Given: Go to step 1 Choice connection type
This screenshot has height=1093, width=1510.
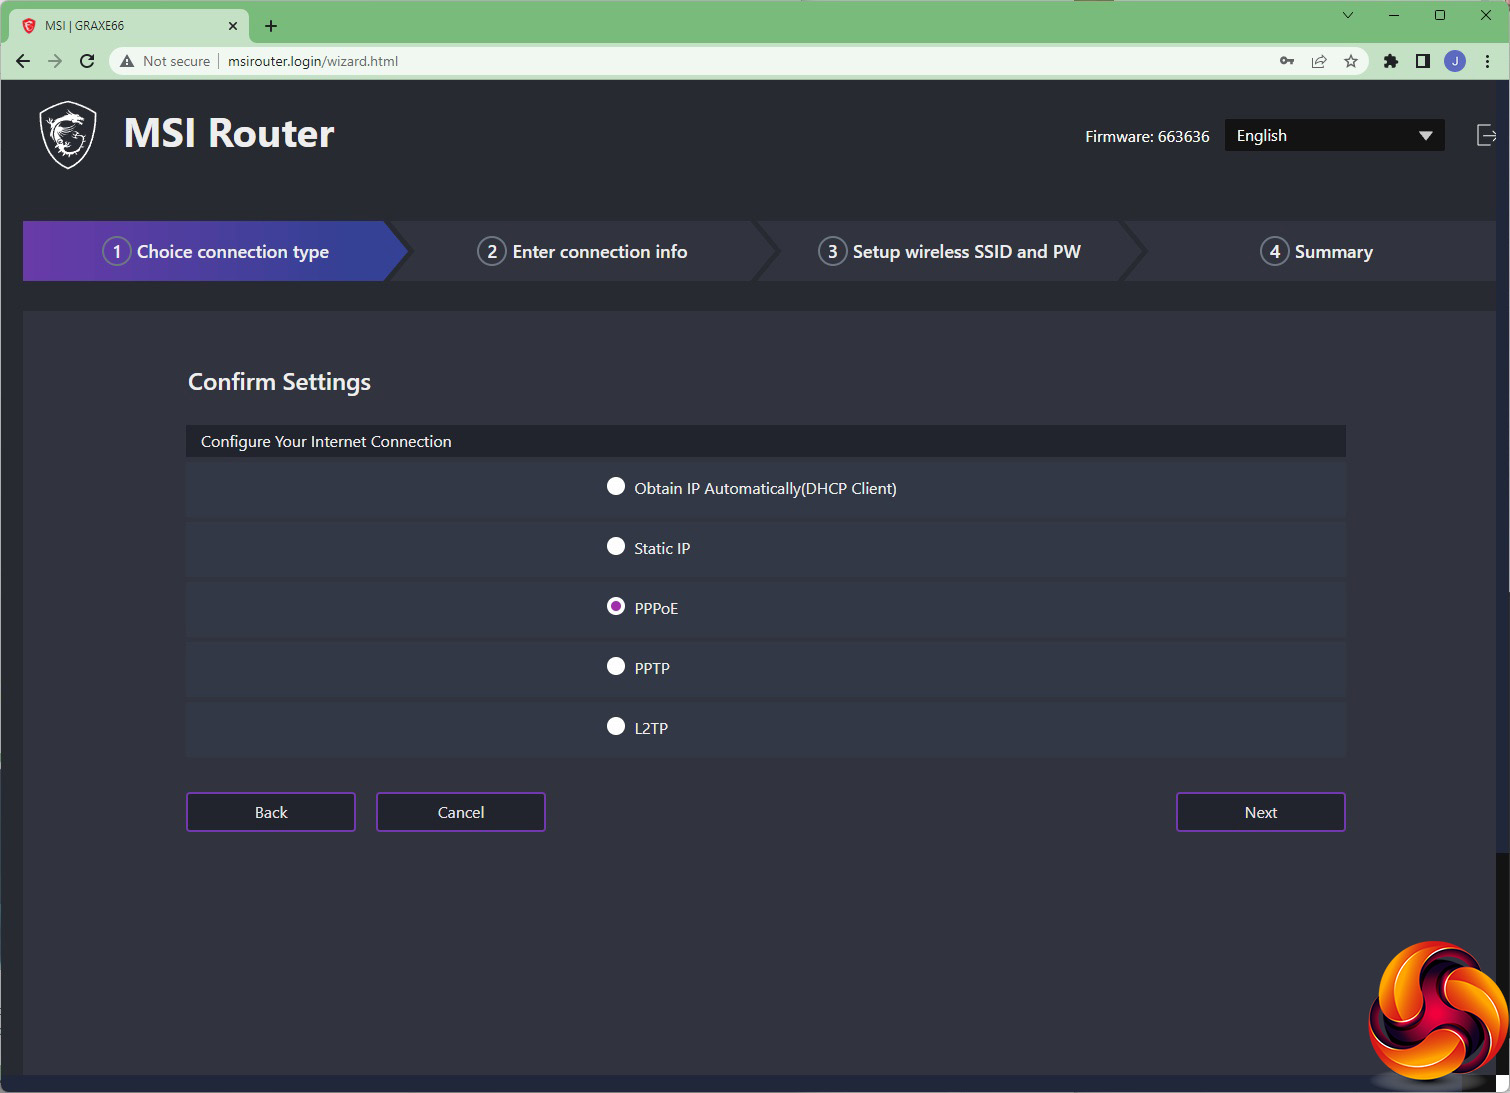Looking at the screenshot, I should pyautogui.click(x=216, y=251).
